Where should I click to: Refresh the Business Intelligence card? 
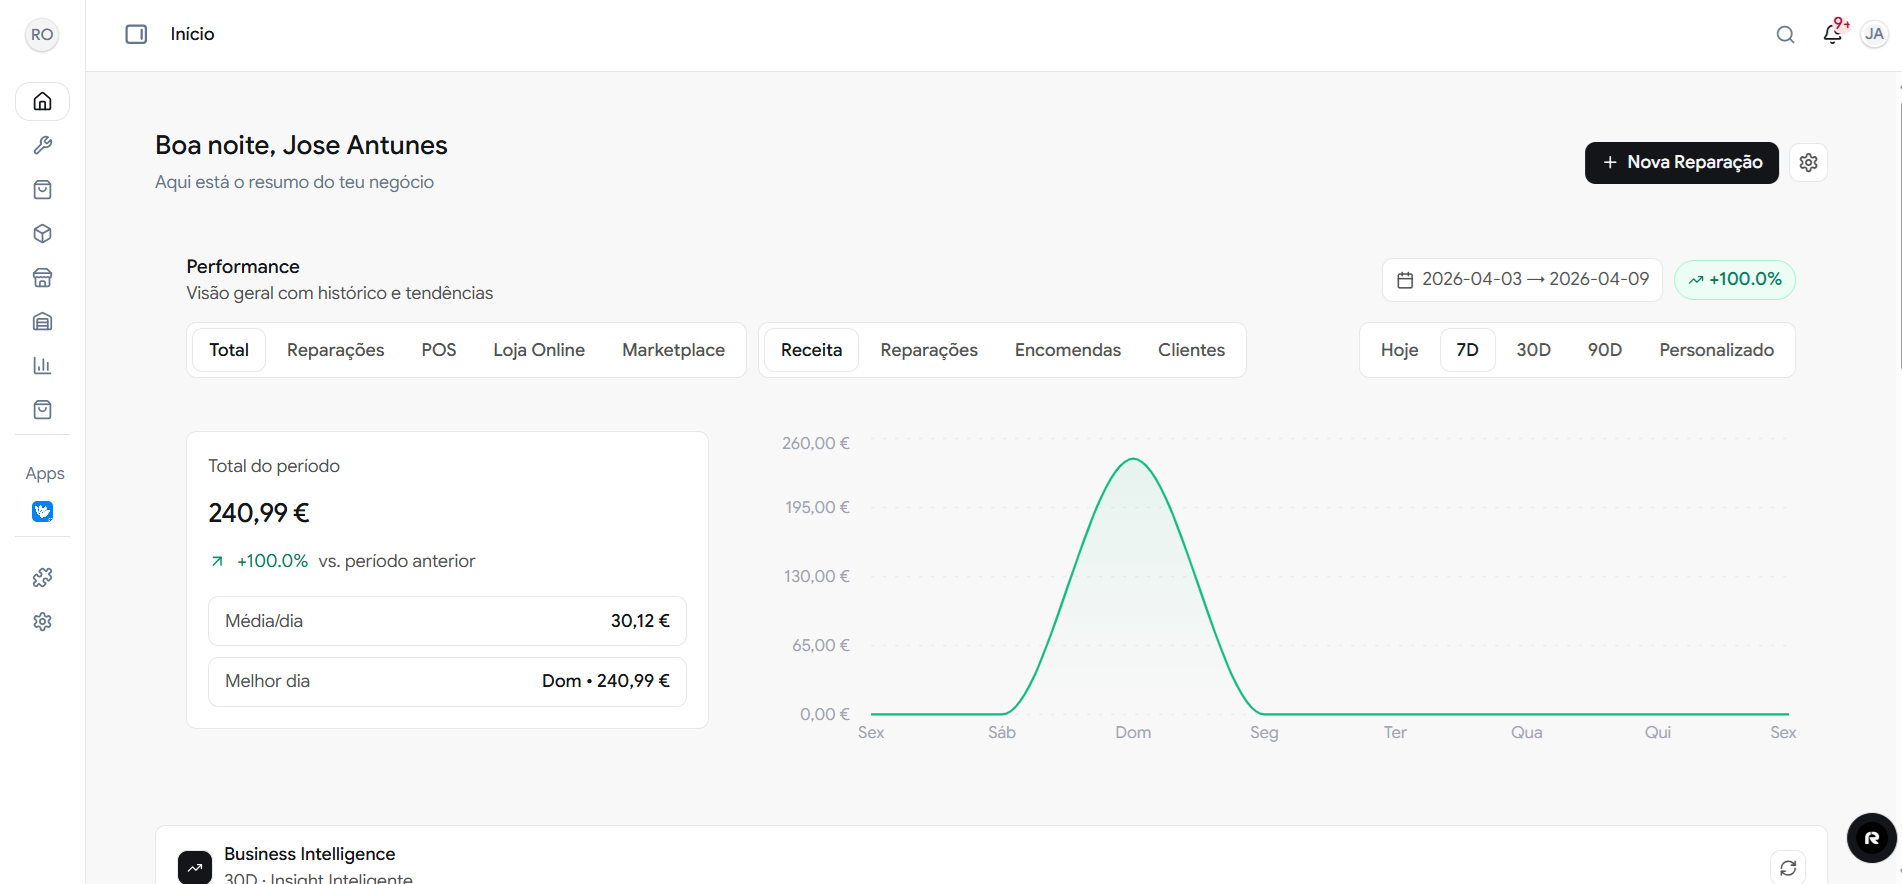(1788, 867)
